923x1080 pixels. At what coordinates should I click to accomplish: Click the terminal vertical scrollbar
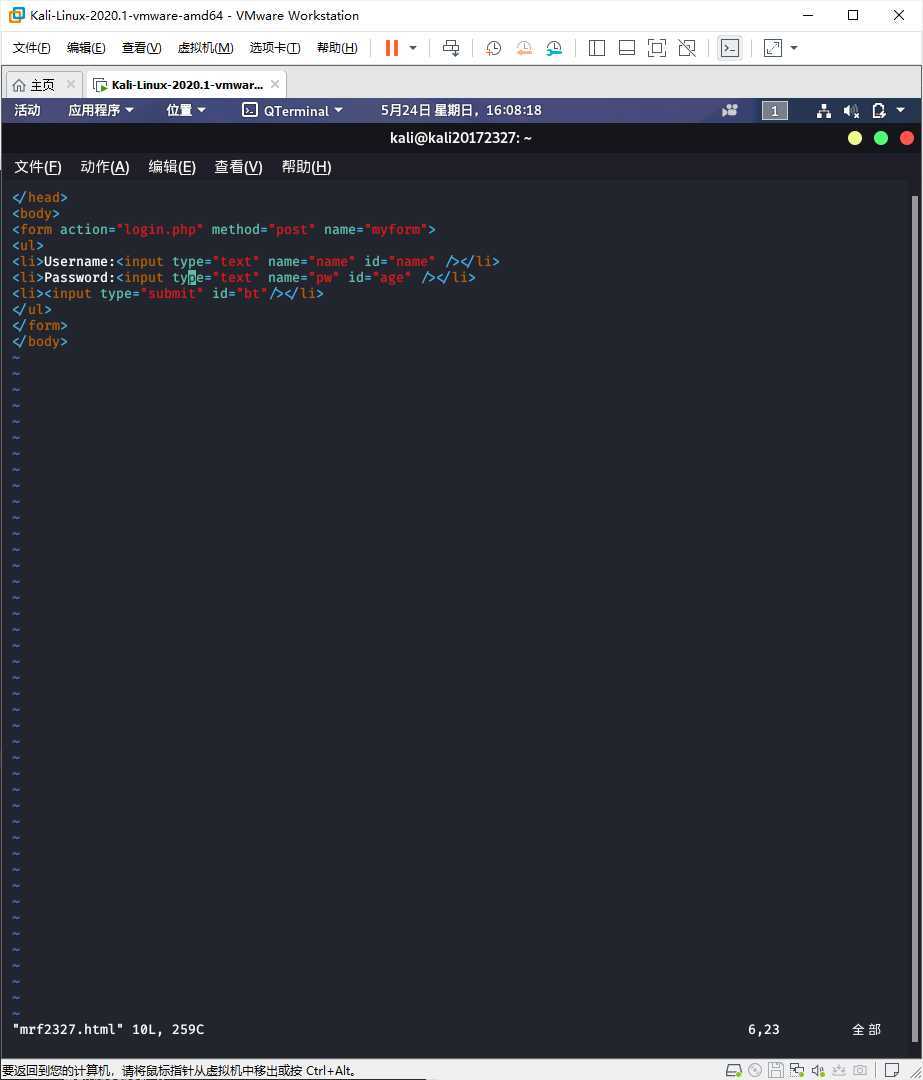coord(915,618)
